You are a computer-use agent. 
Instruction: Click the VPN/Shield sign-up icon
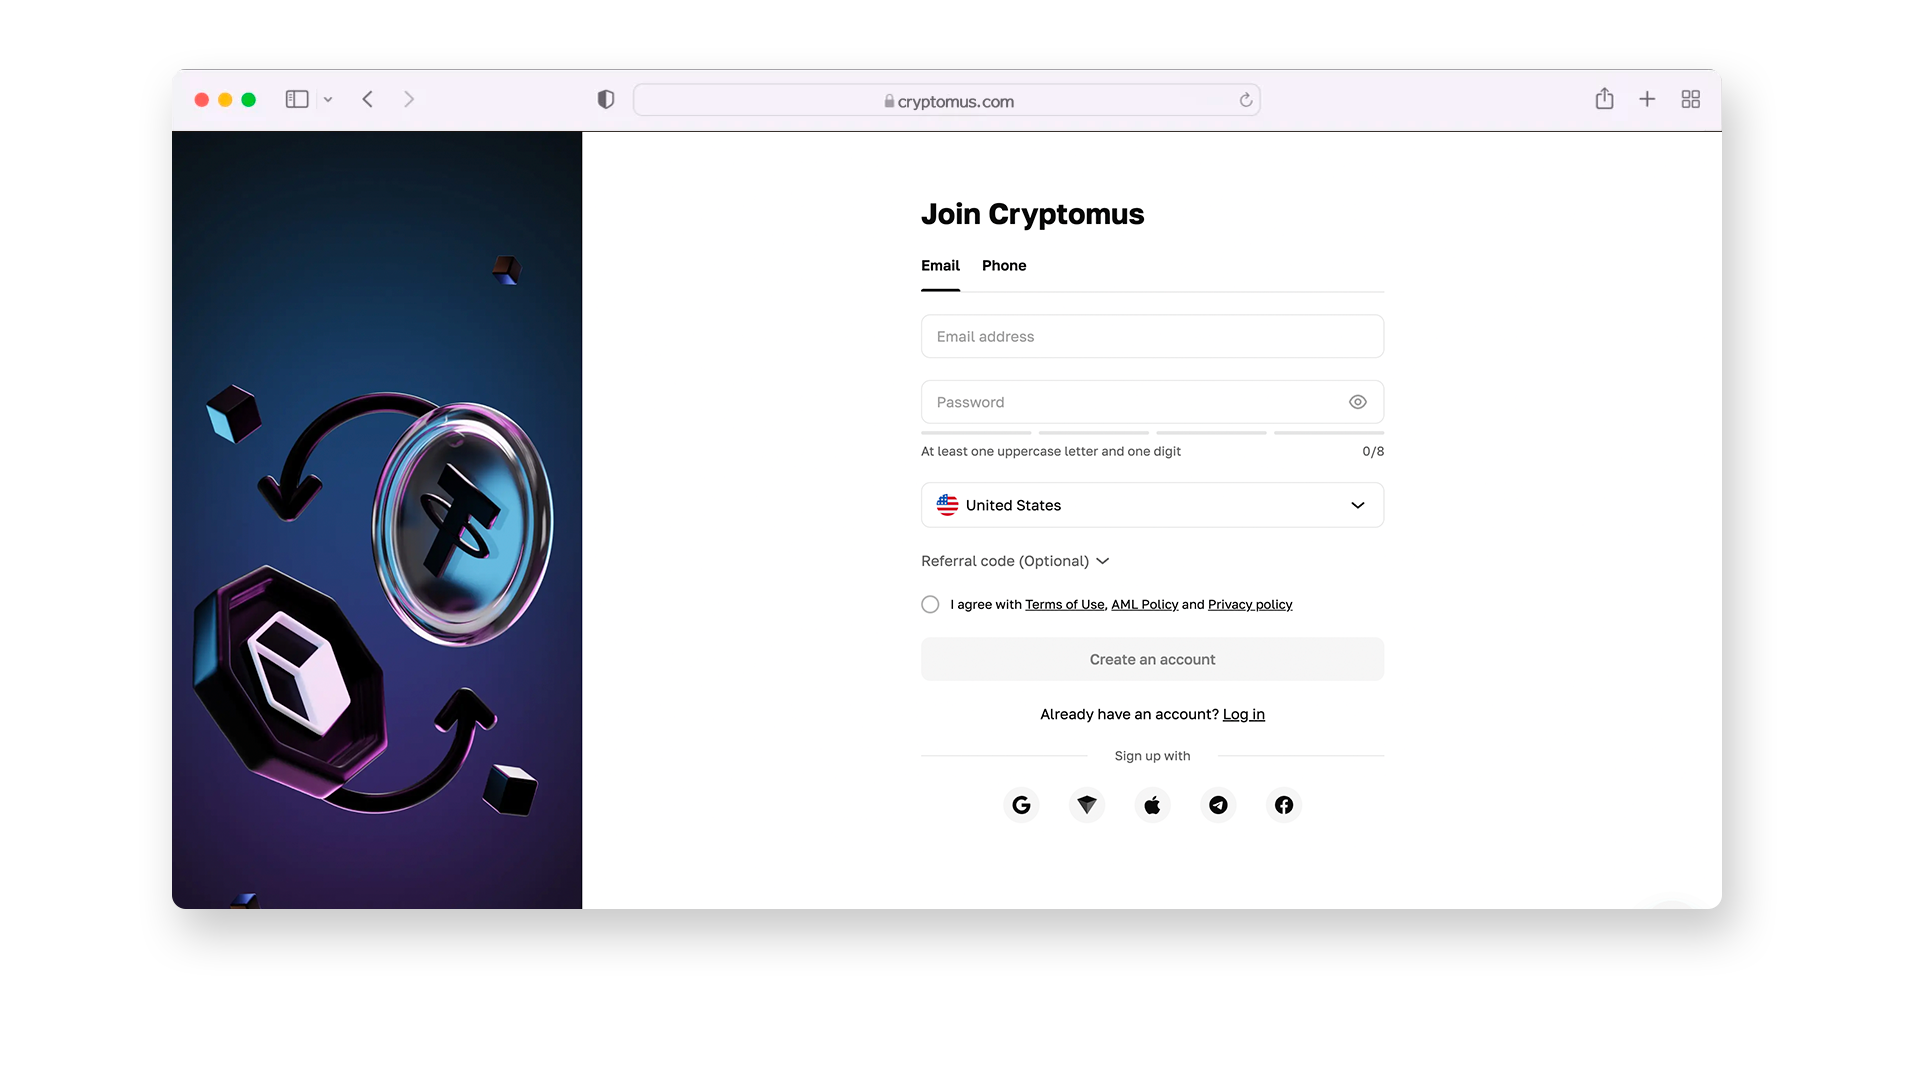(1087, 804)
